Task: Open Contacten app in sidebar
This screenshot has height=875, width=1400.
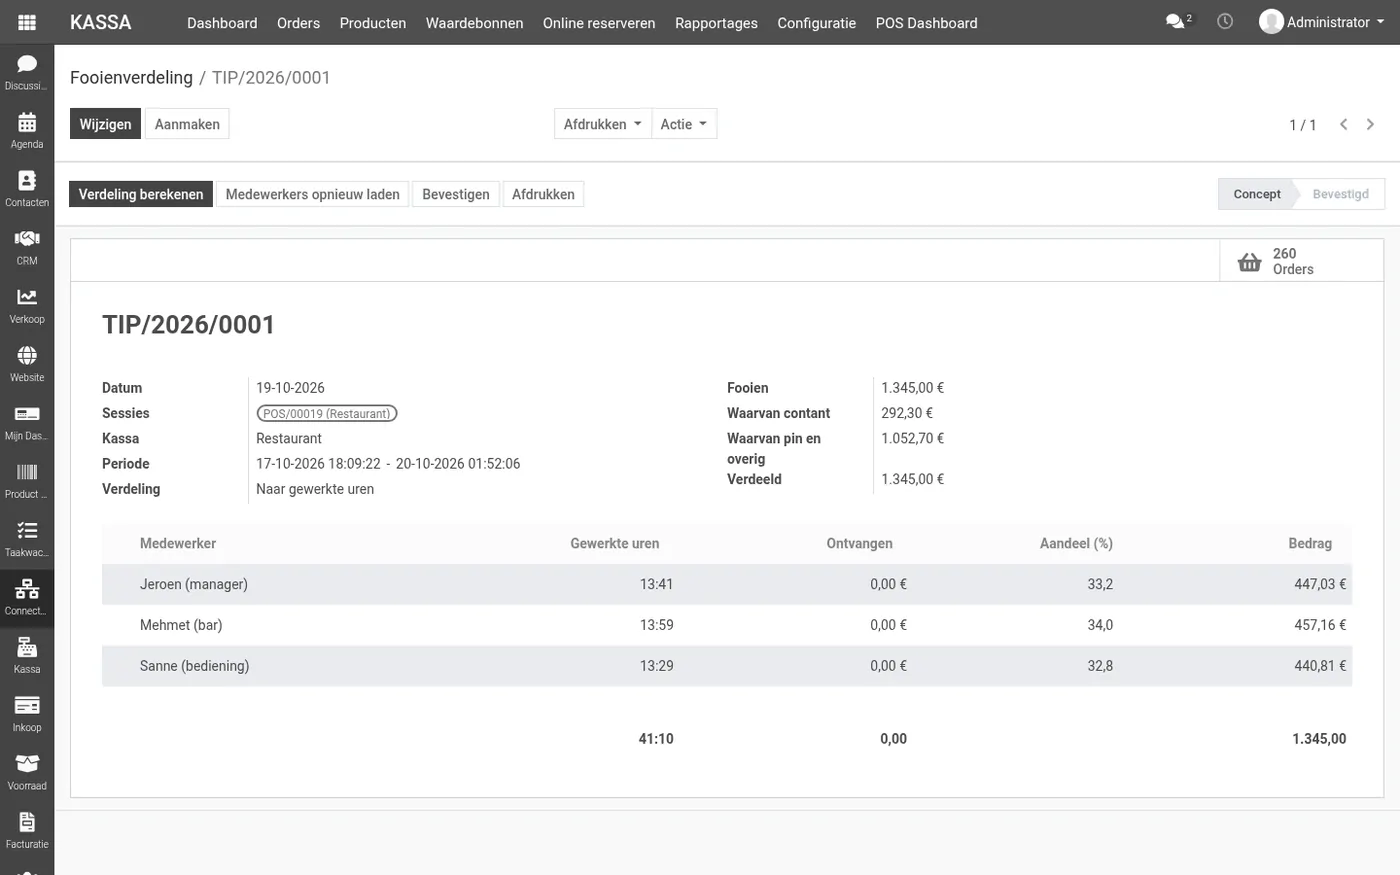Action: [27, 188]
